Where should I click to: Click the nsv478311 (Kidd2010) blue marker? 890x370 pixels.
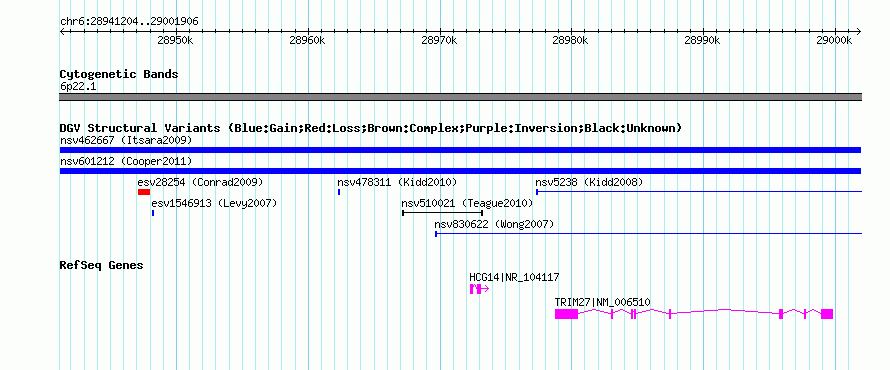click(x=339, y=192)
